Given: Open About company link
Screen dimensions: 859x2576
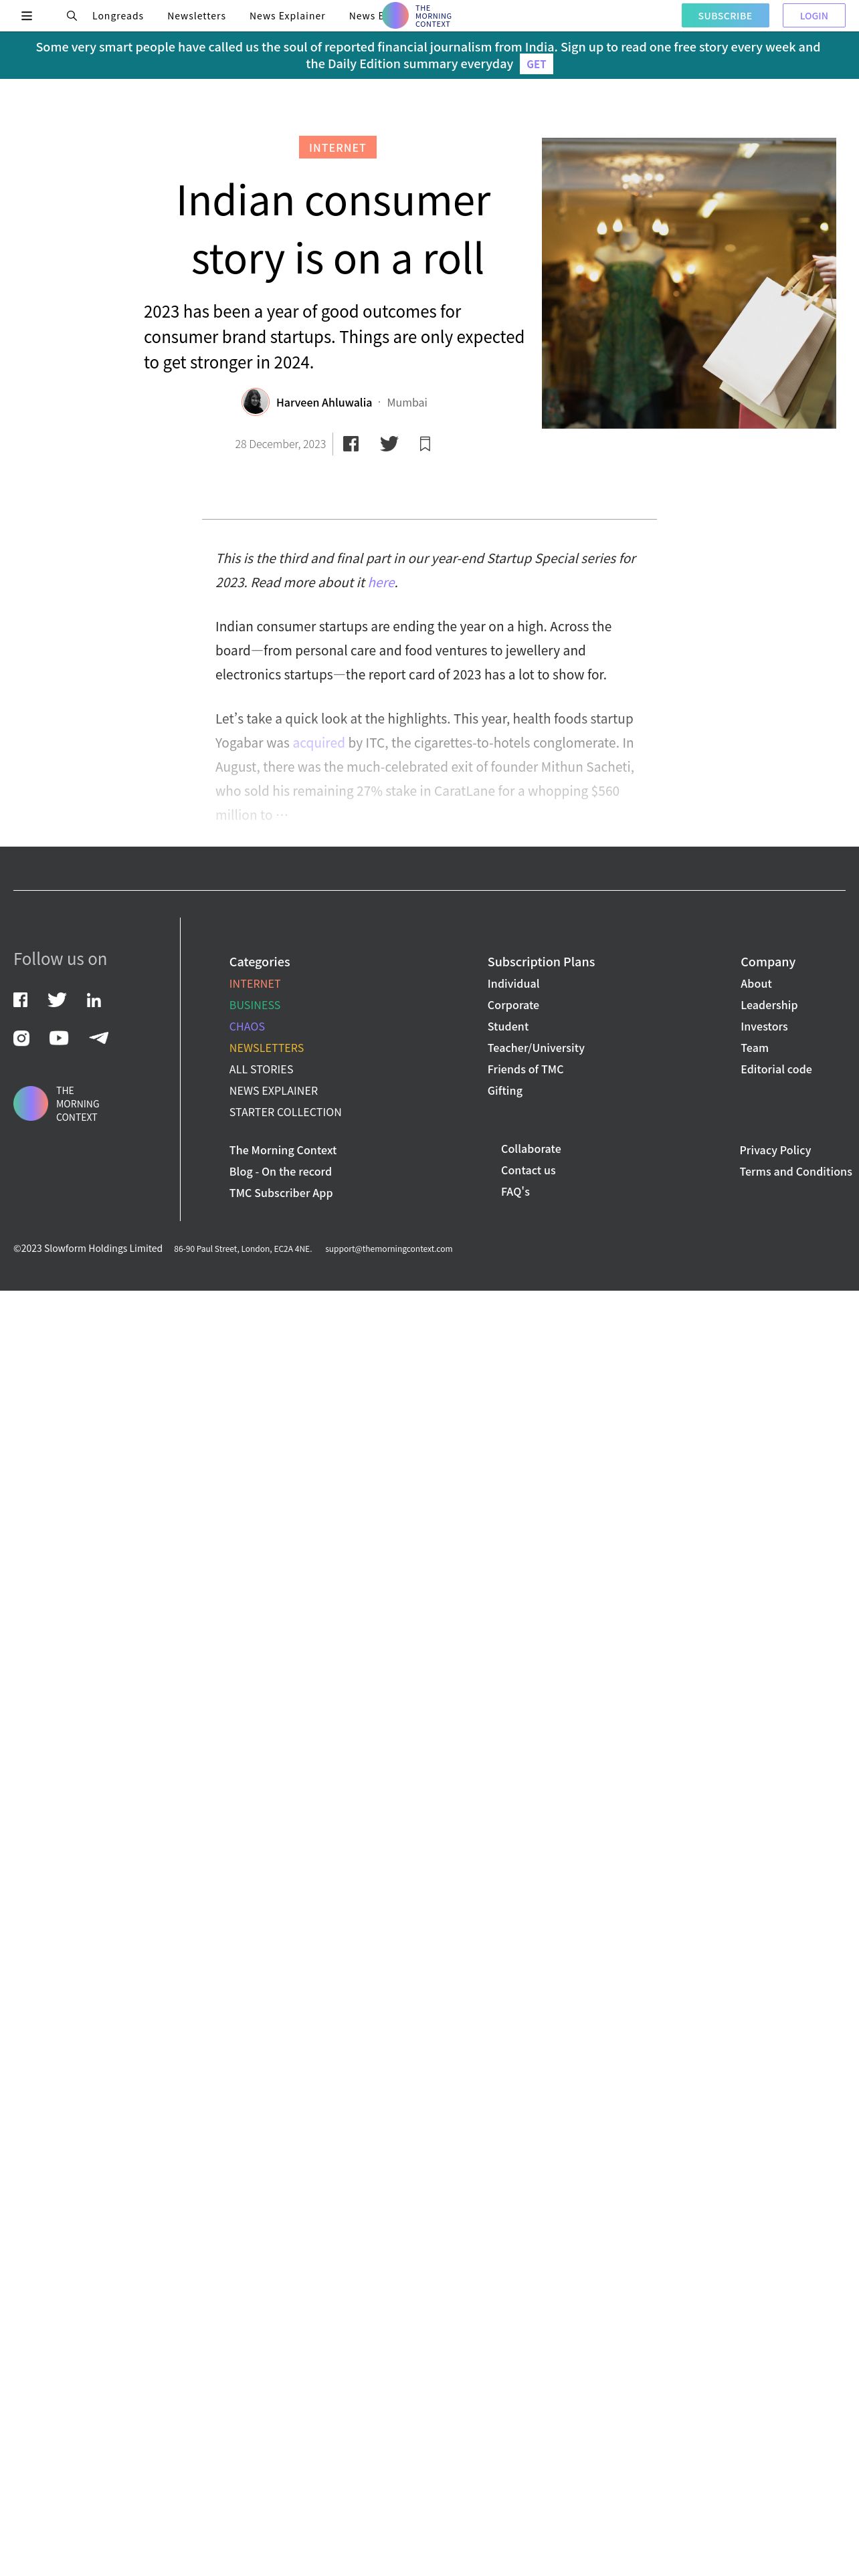Looking at the screenshot, I should pyautogui.click(x=756, y=984).
